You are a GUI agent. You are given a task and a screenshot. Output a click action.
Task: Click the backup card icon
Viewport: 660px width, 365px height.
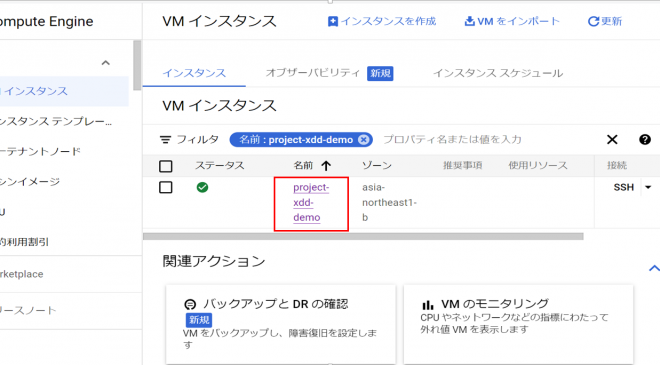[x=190, y=304]
